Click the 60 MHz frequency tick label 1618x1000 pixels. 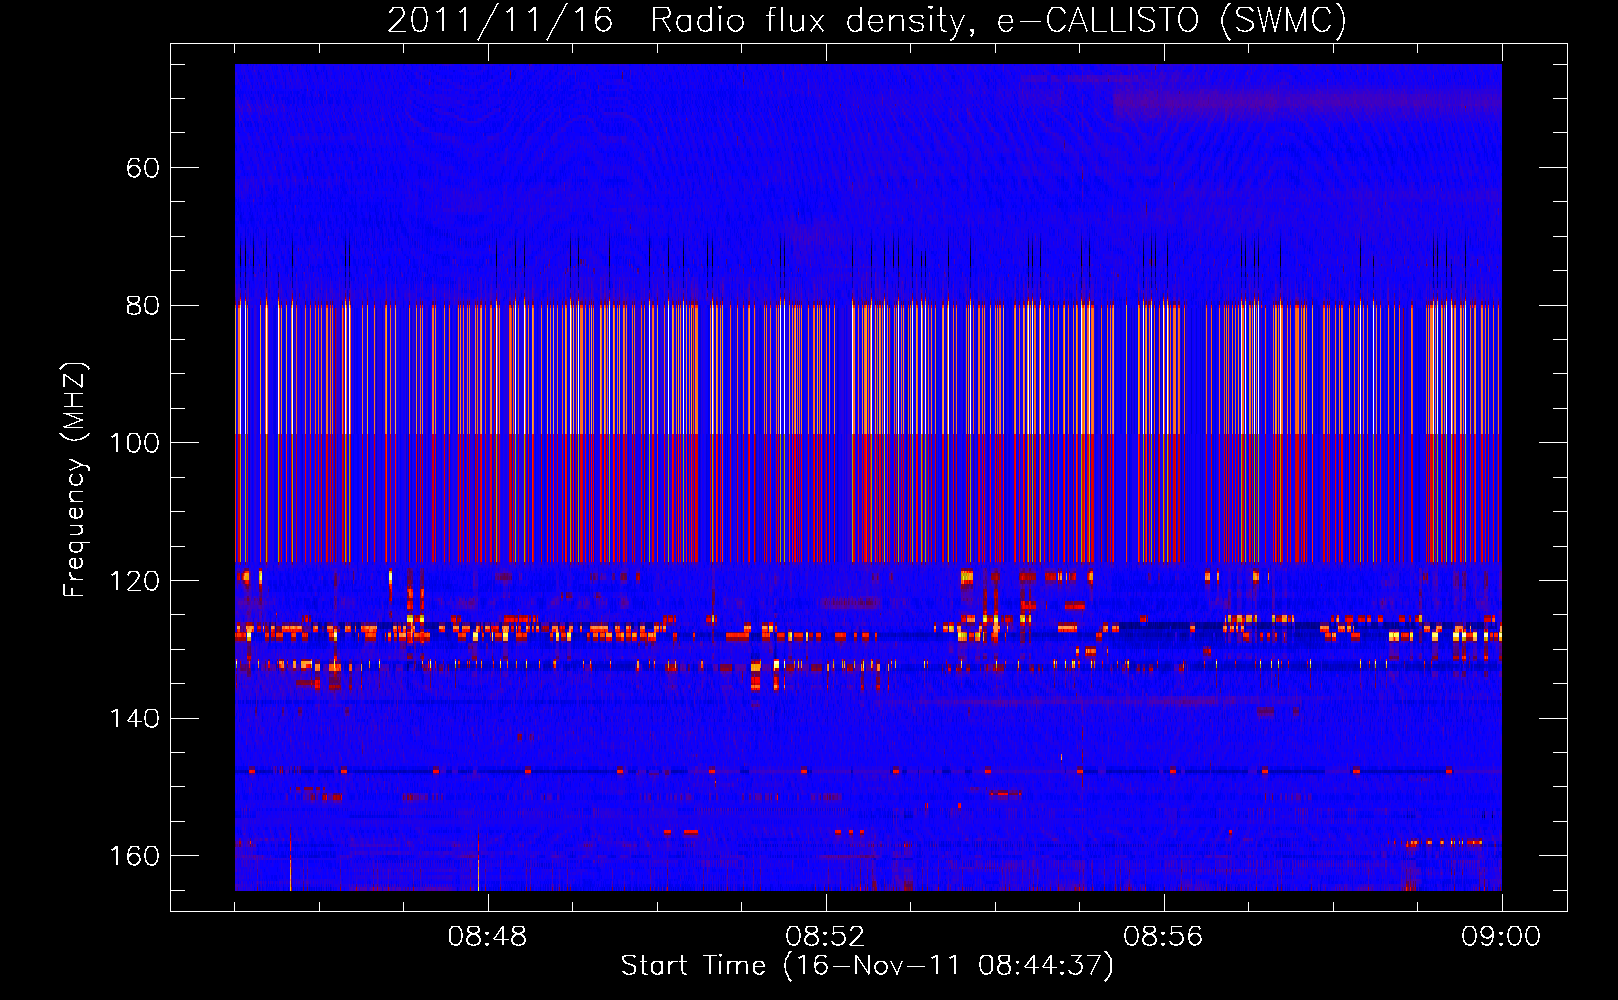[x=143, y=168]
